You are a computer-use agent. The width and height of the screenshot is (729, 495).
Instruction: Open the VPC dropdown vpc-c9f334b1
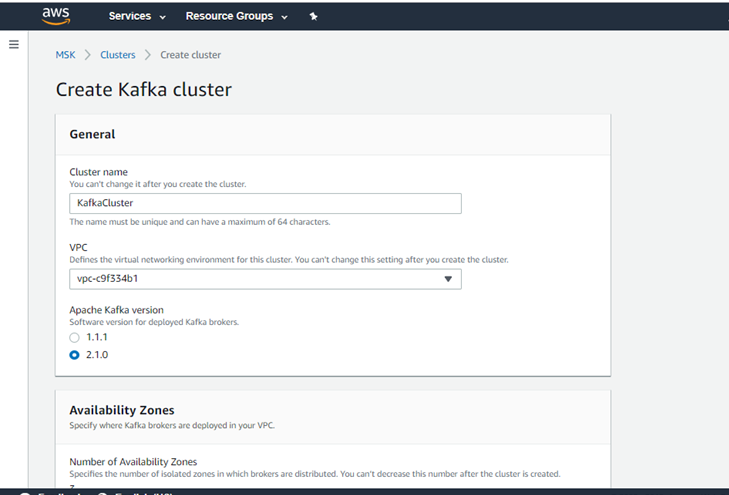click(x=265, y=279)
